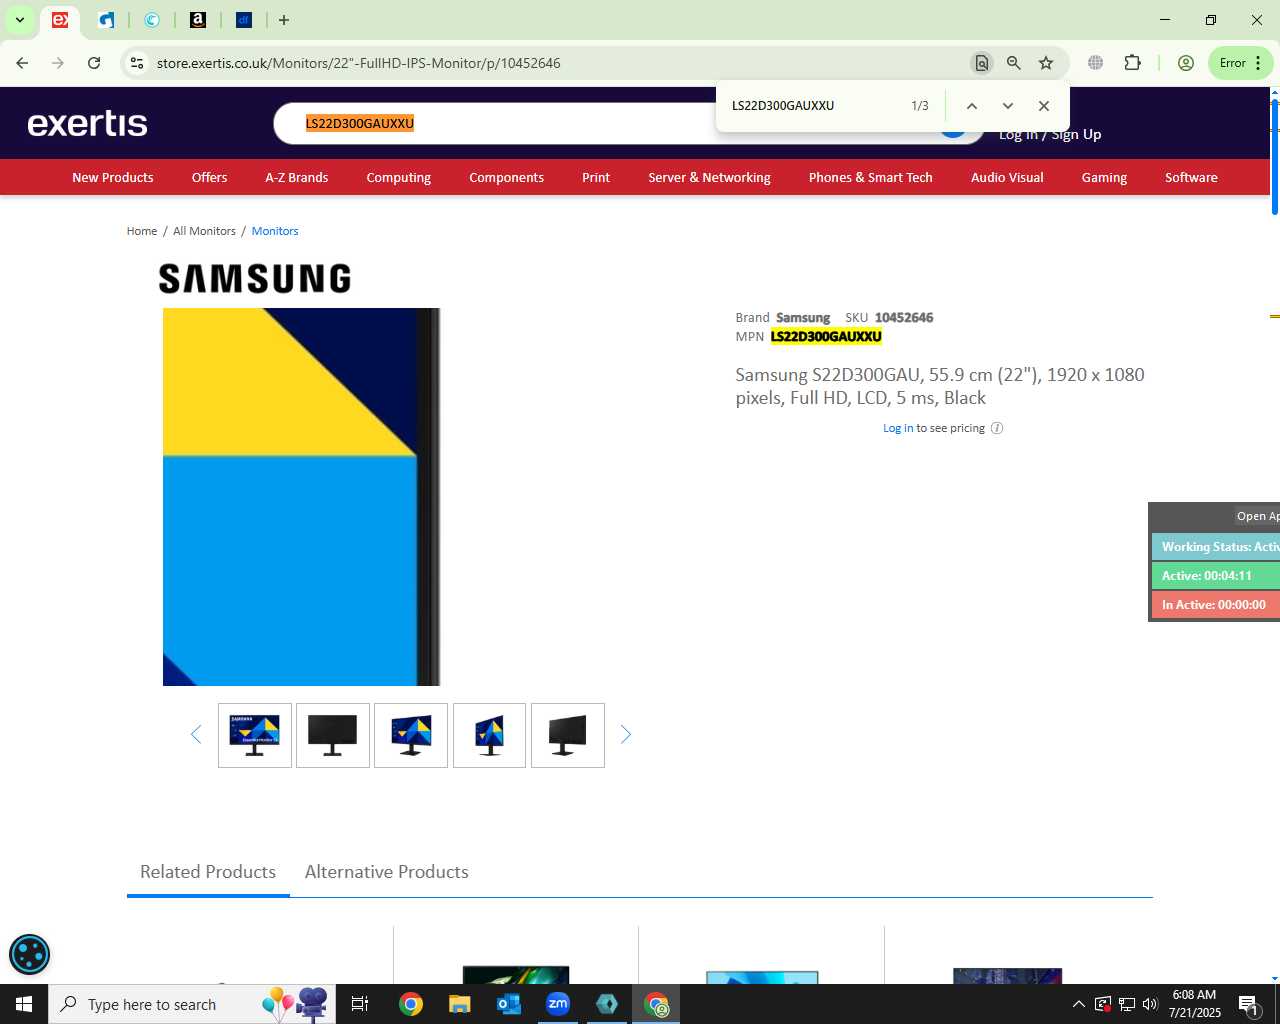The width and height of the screenshot is (1280, 1024).
Task: Go back to the previous browser page
Action: [22, 63]
